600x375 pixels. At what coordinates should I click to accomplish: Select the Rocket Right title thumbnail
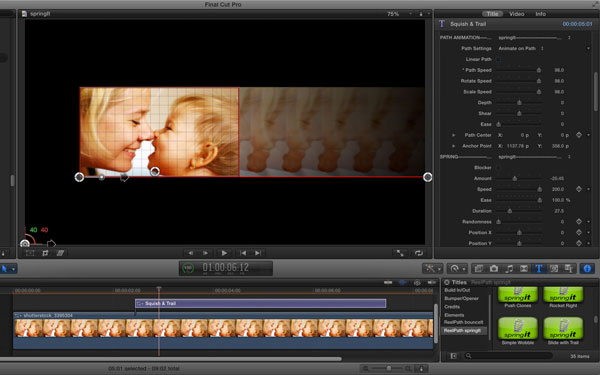[563, 295]
